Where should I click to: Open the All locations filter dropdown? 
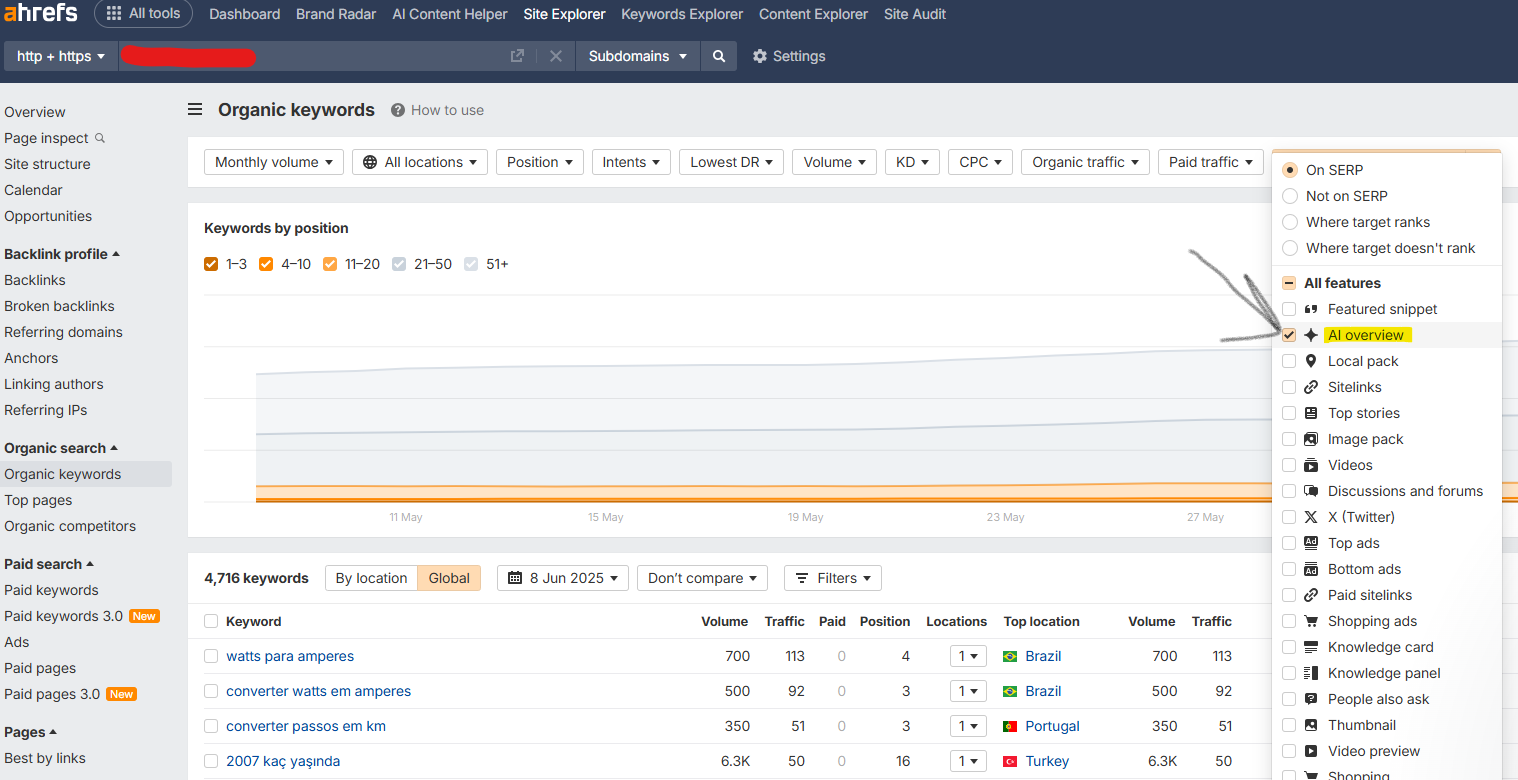tap(420, 162)
